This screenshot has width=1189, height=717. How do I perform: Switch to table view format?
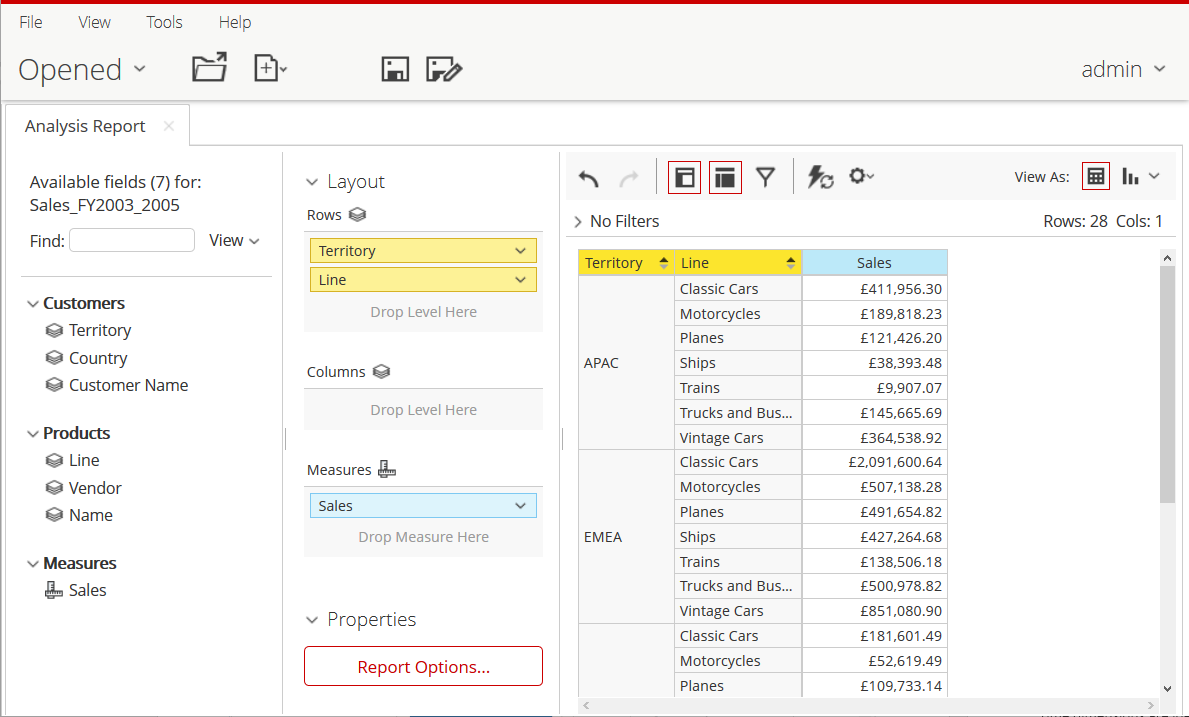click(1095, 176)
